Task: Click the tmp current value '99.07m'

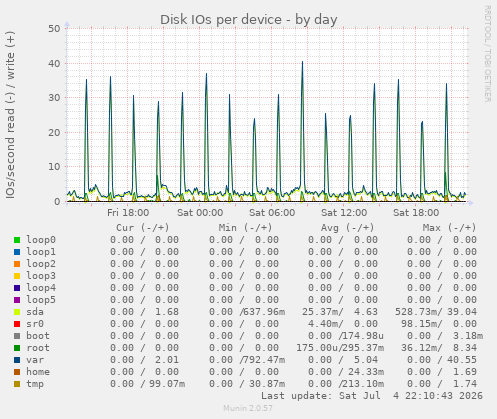Action: click(x=167, y=384)
